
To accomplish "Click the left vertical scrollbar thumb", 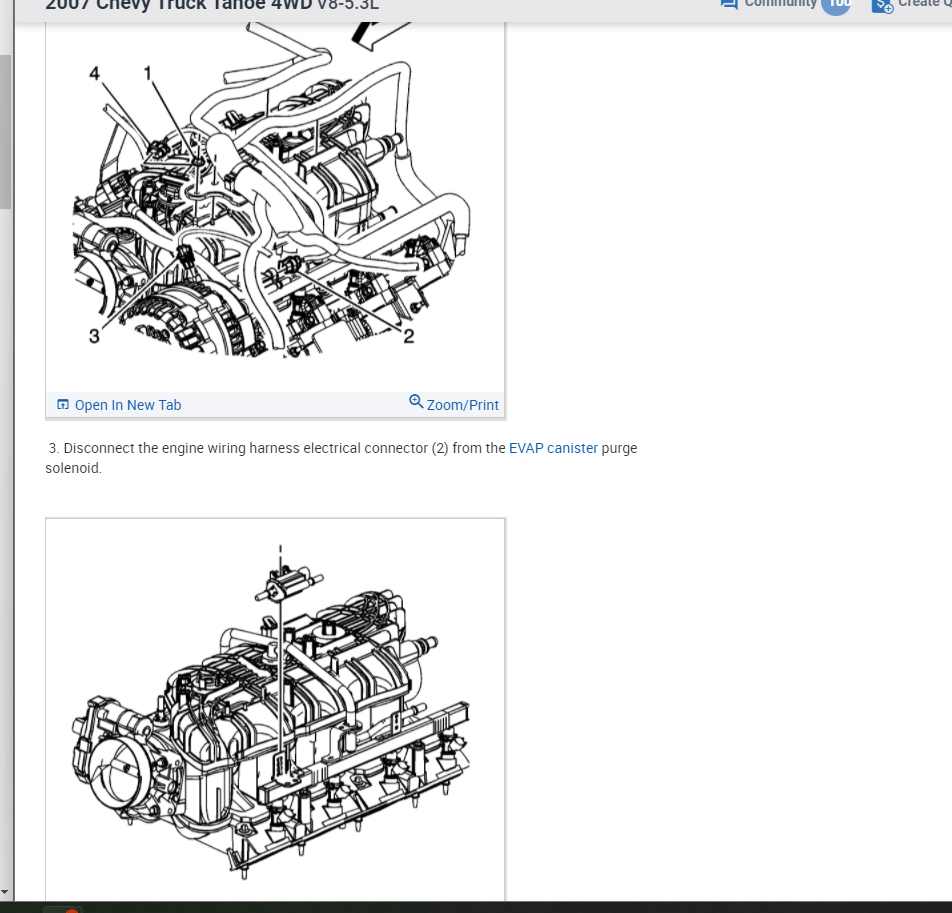I will [5, 132].
